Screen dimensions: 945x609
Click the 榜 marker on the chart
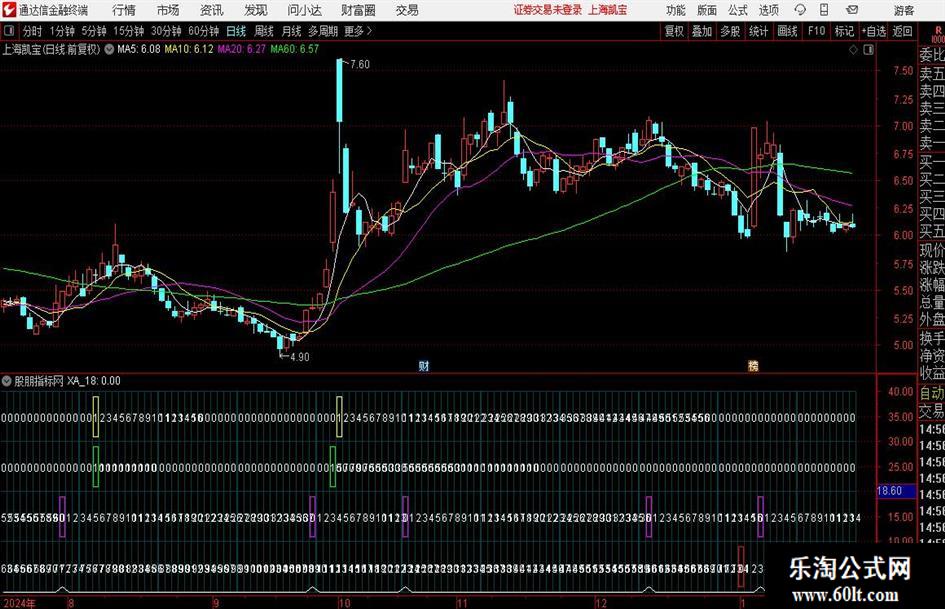click(753, 365)
